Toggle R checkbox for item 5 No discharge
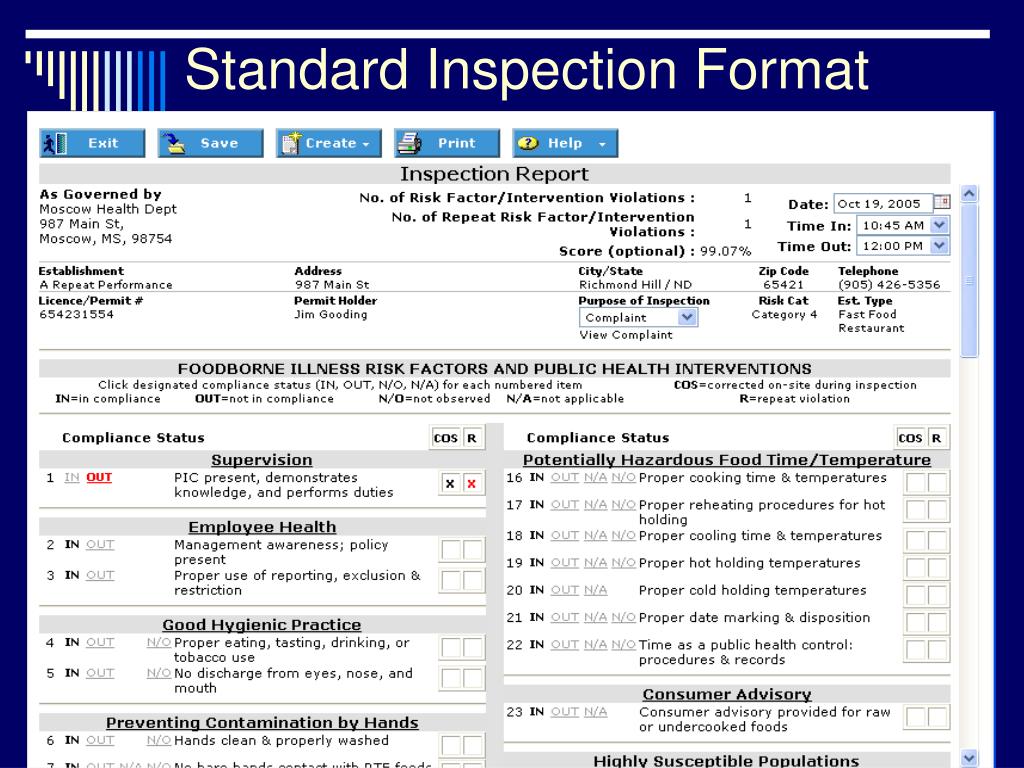The width and height of the screenshot is (1024, 768). pyautogui.click(x=472, y=679)
